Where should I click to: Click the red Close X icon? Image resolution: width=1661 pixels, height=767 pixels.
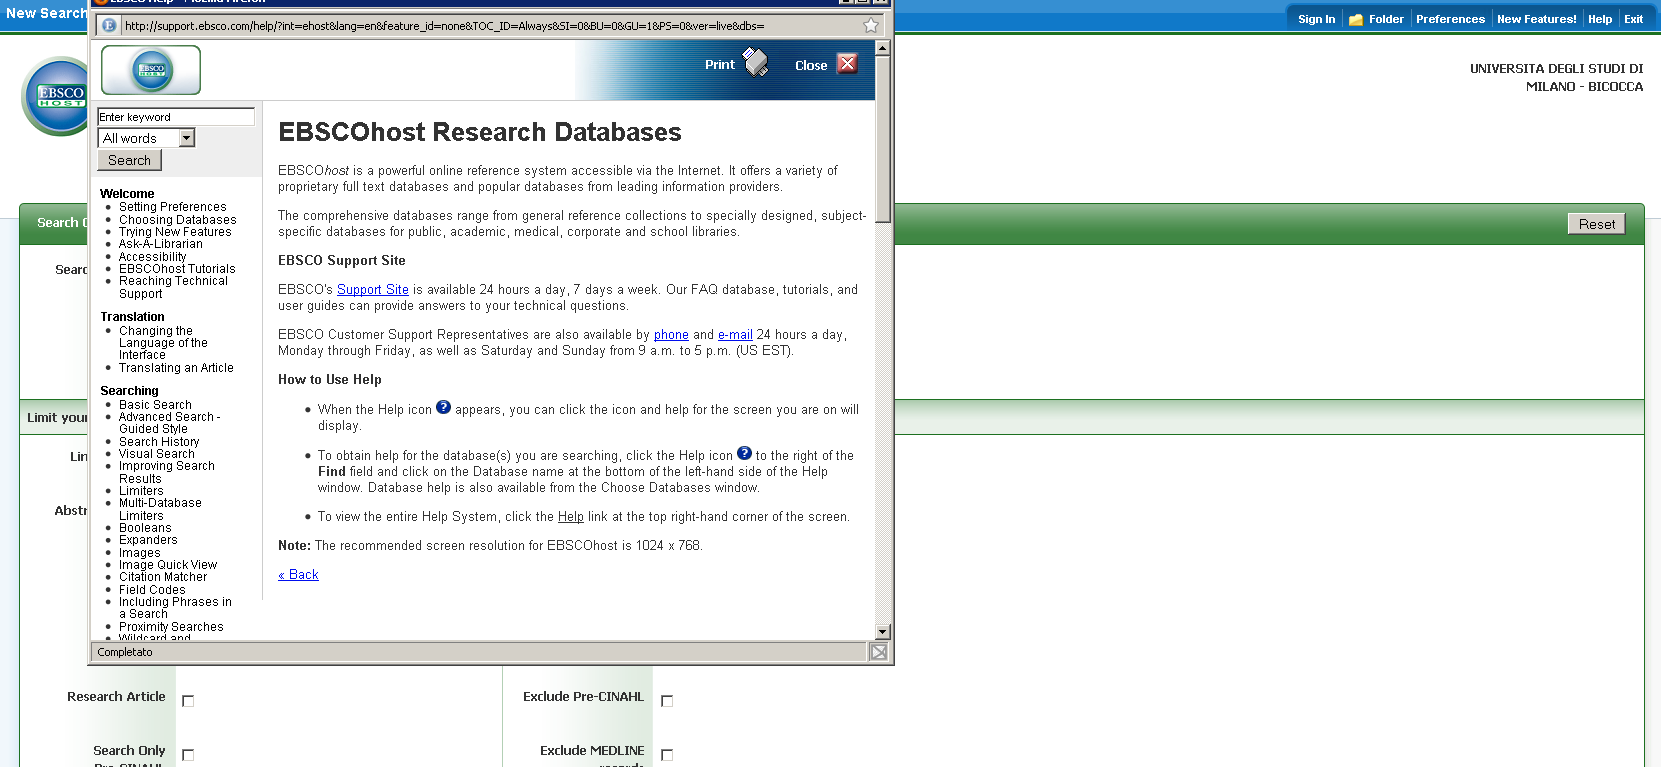(848, 63)
